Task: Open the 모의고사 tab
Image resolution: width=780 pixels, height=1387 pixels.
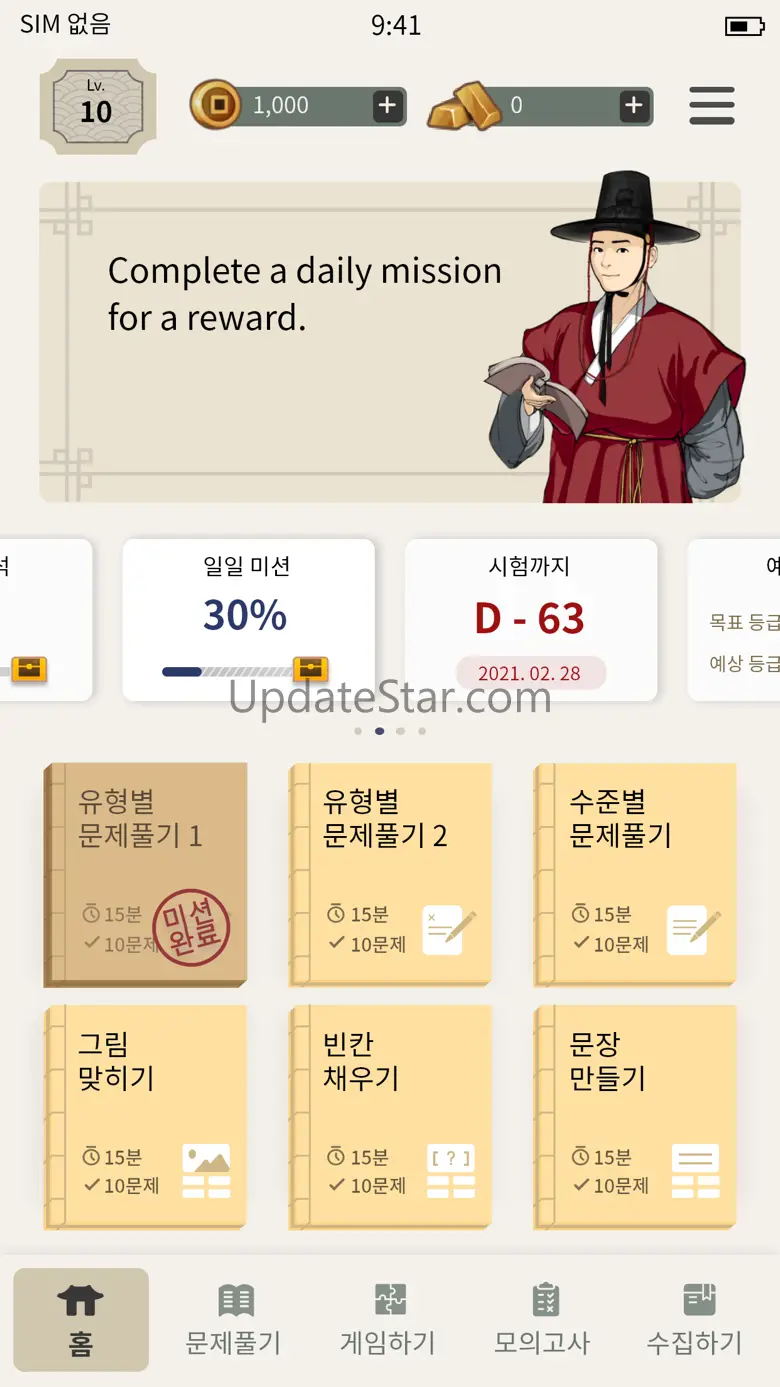Action: [543, 1320]
